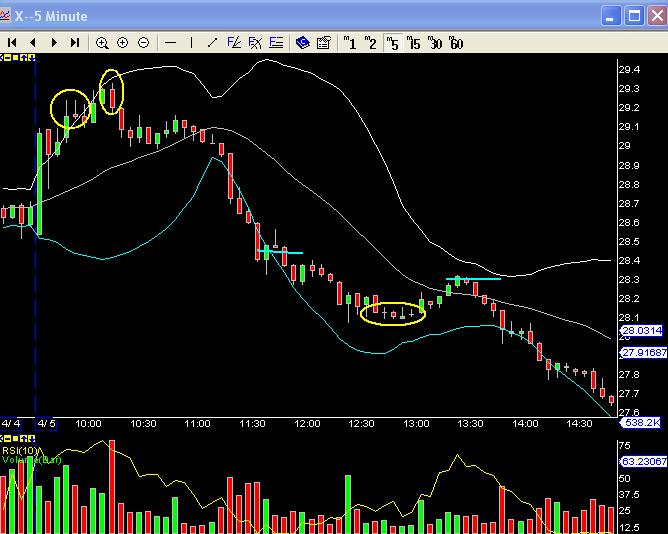The image size is (668, 534).
Task: Jump to the last bar of the chart
Action: [75, 43]
